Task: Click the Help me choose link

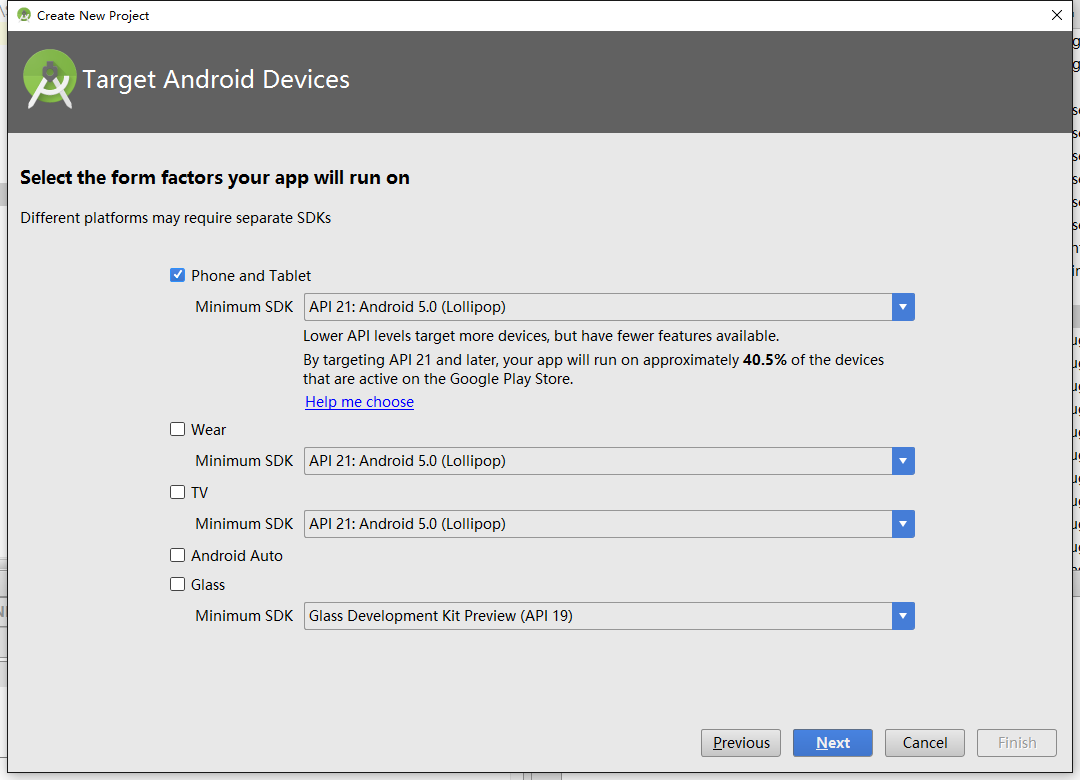Action: tap(360, 402)
